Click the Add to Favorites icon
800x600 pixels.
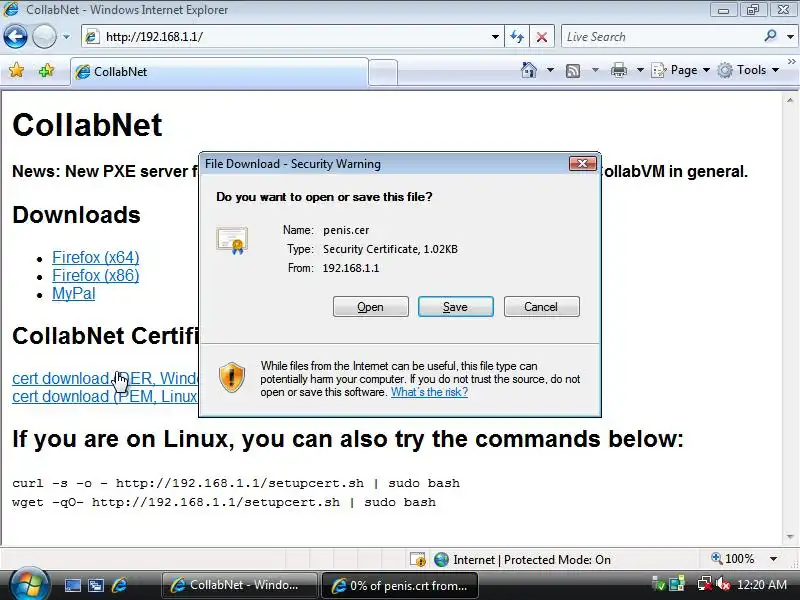point(46,70)
